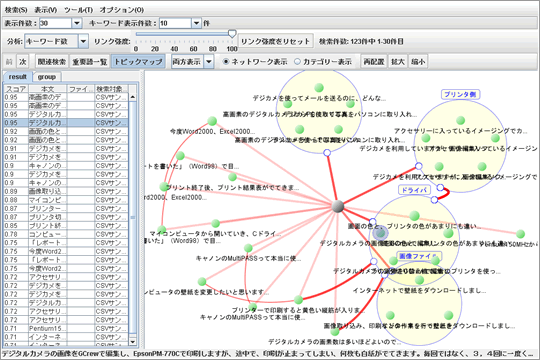Open the オプション(O) menu
This screenshot has height=360, width=540.
click(x=122, y=10)
